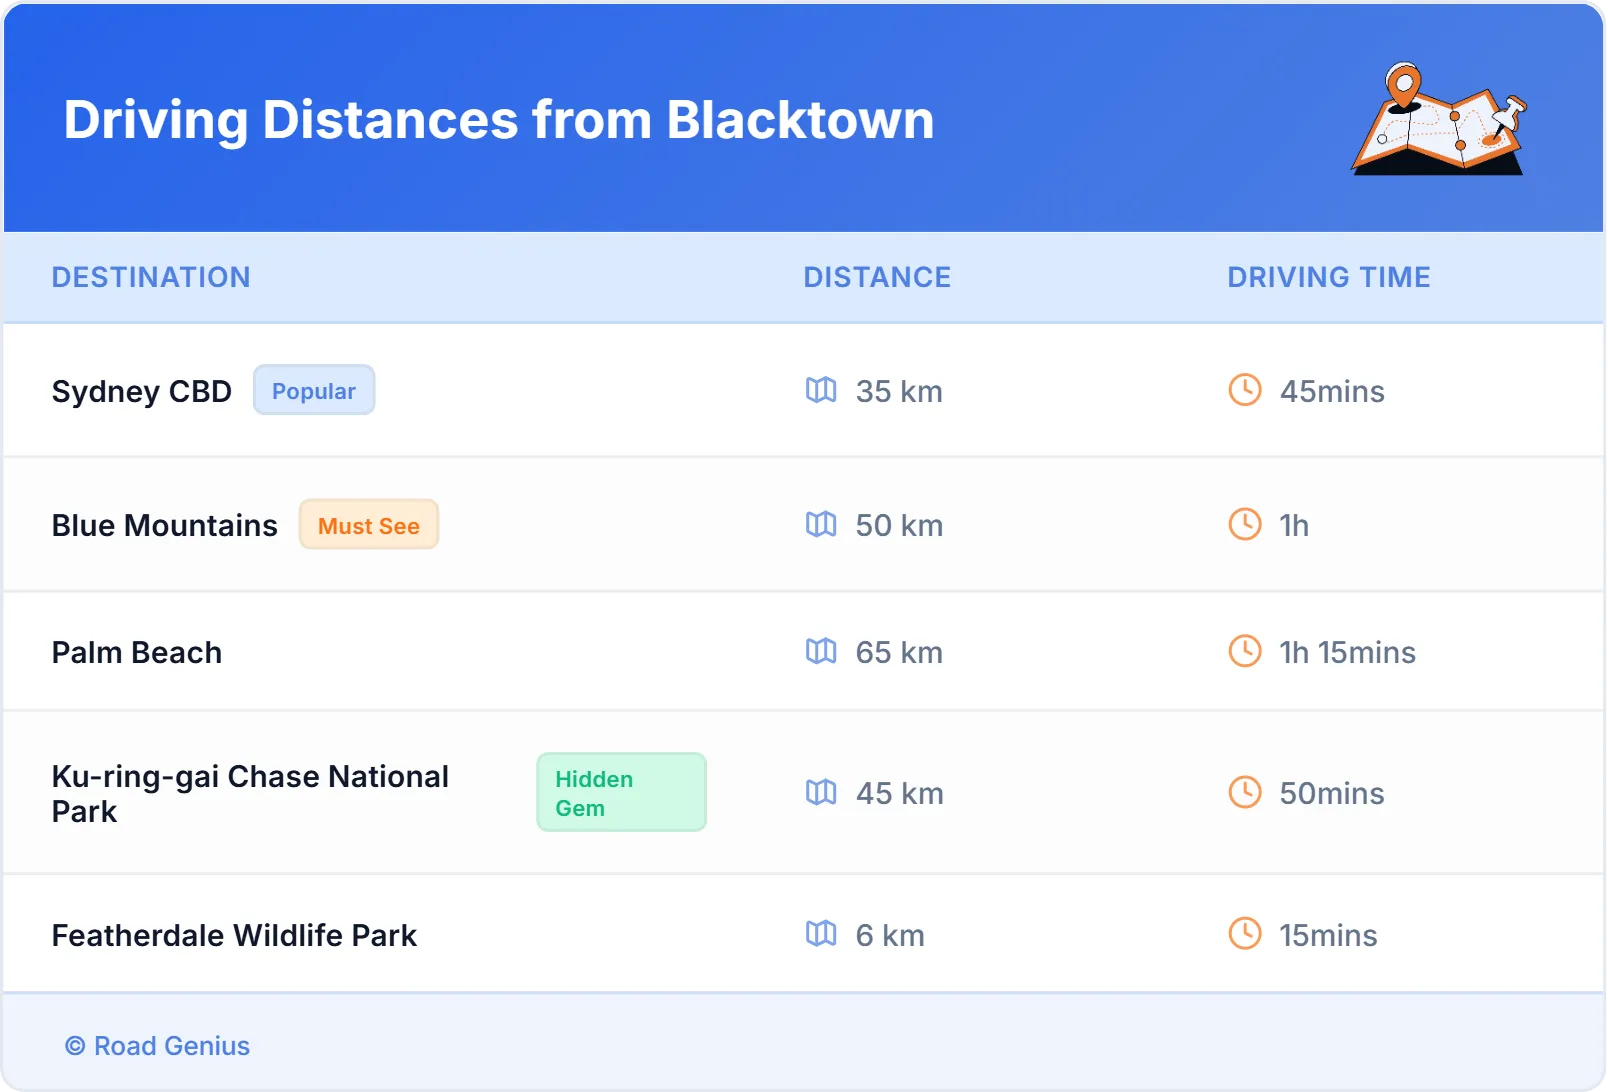Screen dimensions: 1608x1092
Task: Click the 65 km distance value
Action: click(899, 652)
